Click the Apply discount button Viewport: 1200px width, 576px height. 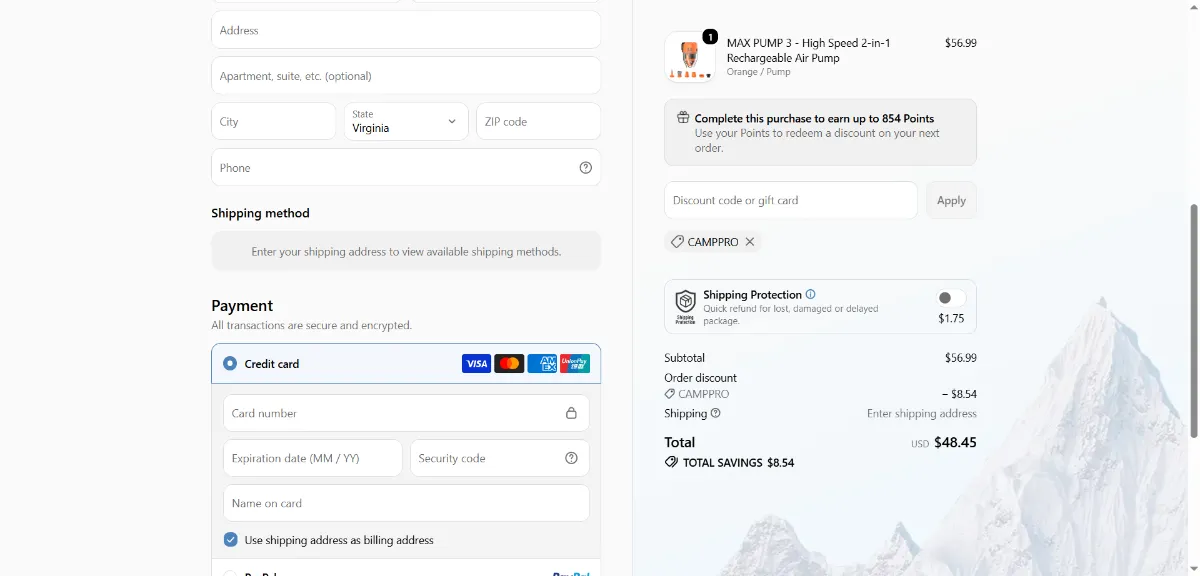pyautogui.click(x=951, y=200)
